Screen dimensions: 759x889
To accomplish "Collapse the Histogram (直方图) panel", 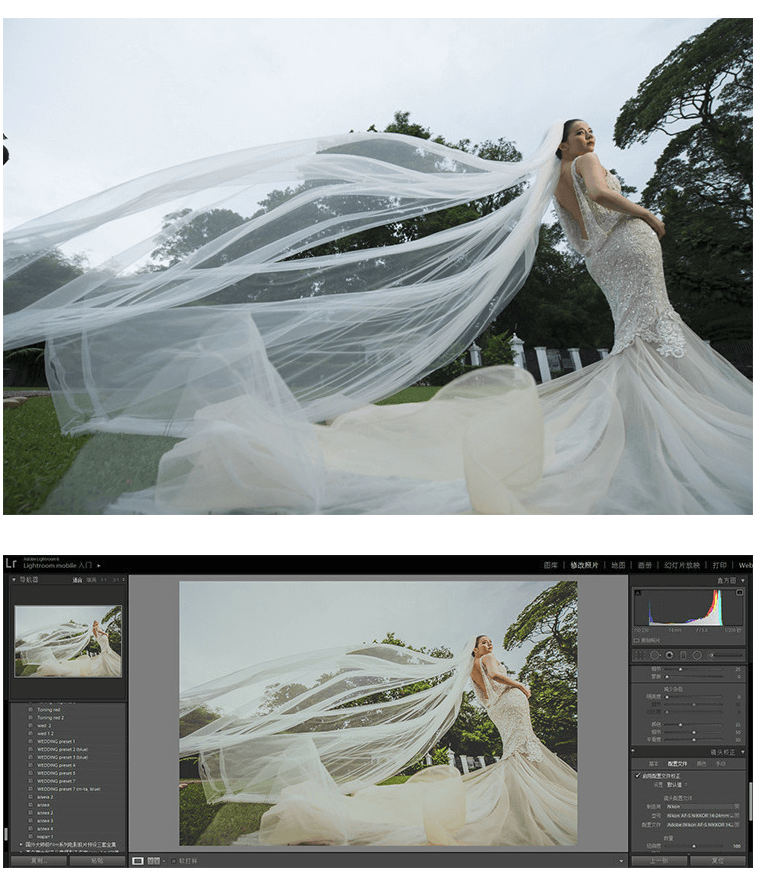I will [743, 581].
